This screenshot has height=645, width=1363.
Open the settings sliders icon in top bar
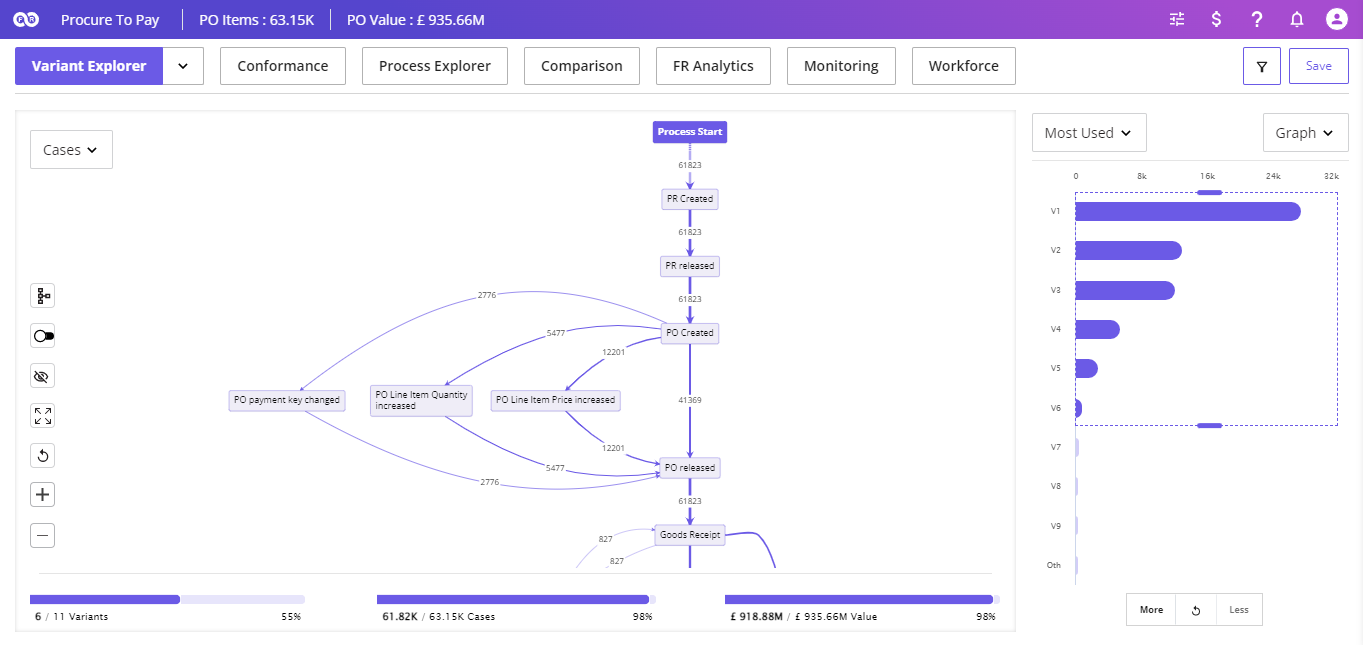coord(1176,19)
